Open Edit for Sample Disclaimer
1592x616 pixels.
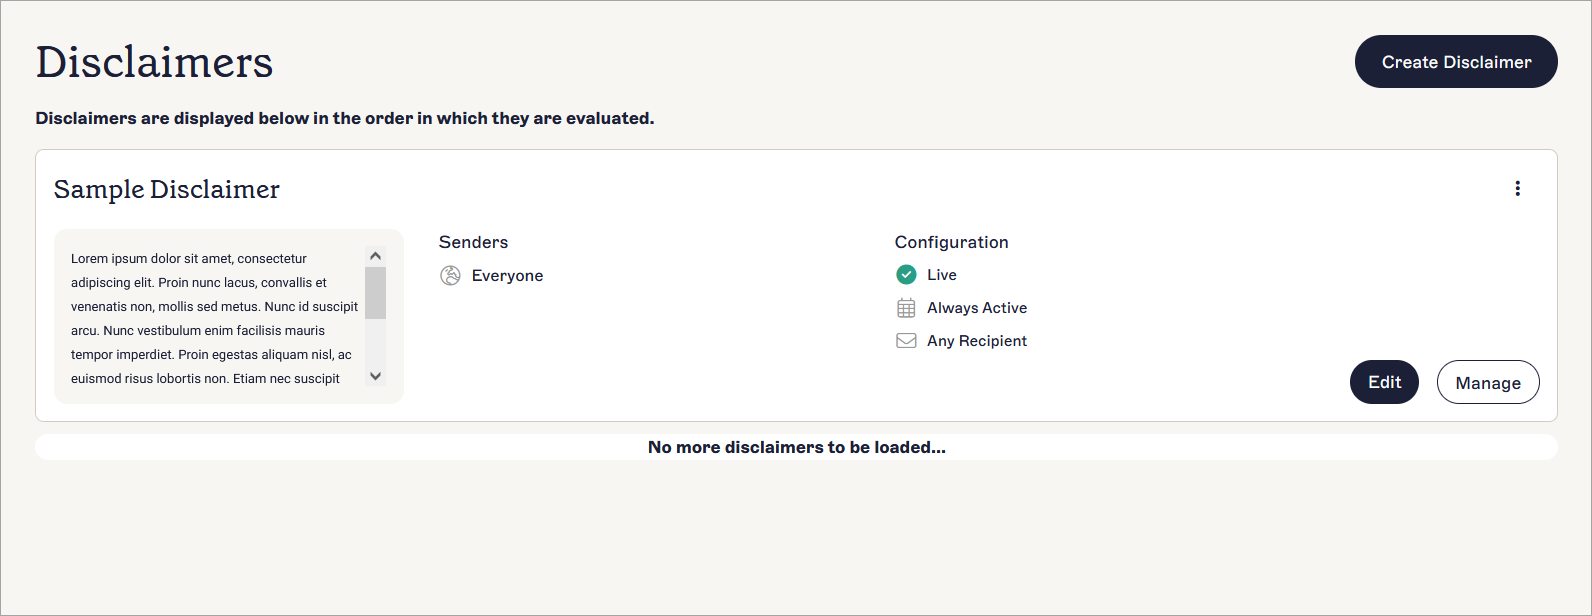point(1384,382)
